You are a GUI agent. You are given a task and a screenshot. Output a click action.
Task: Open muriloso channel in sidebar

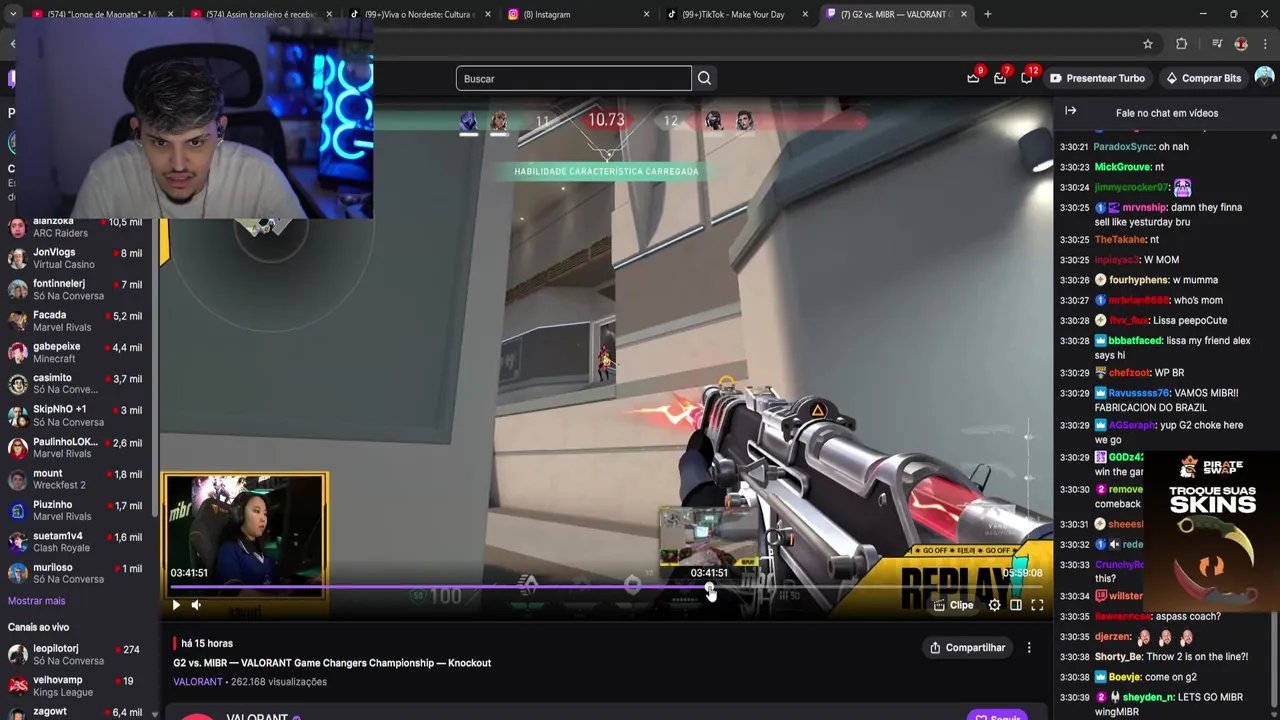(76, 573)
